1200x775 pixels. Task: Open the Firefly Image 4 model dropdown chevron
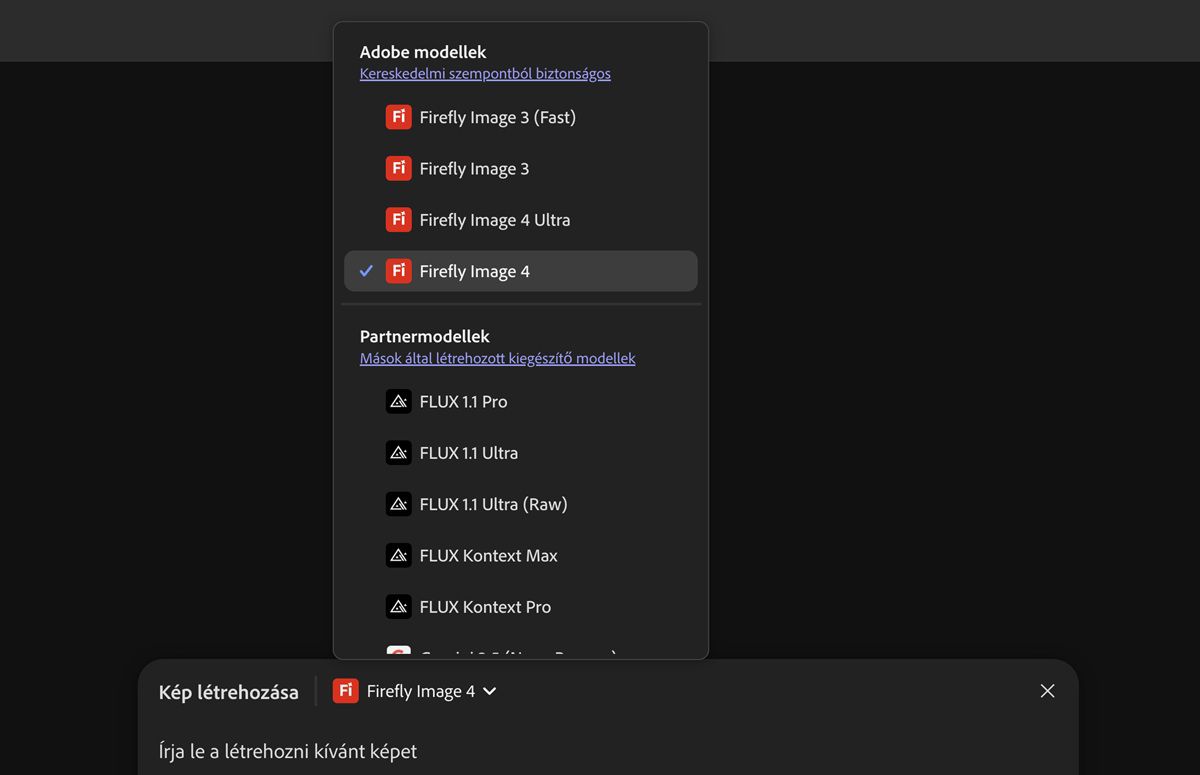click(x=490, y=691)
